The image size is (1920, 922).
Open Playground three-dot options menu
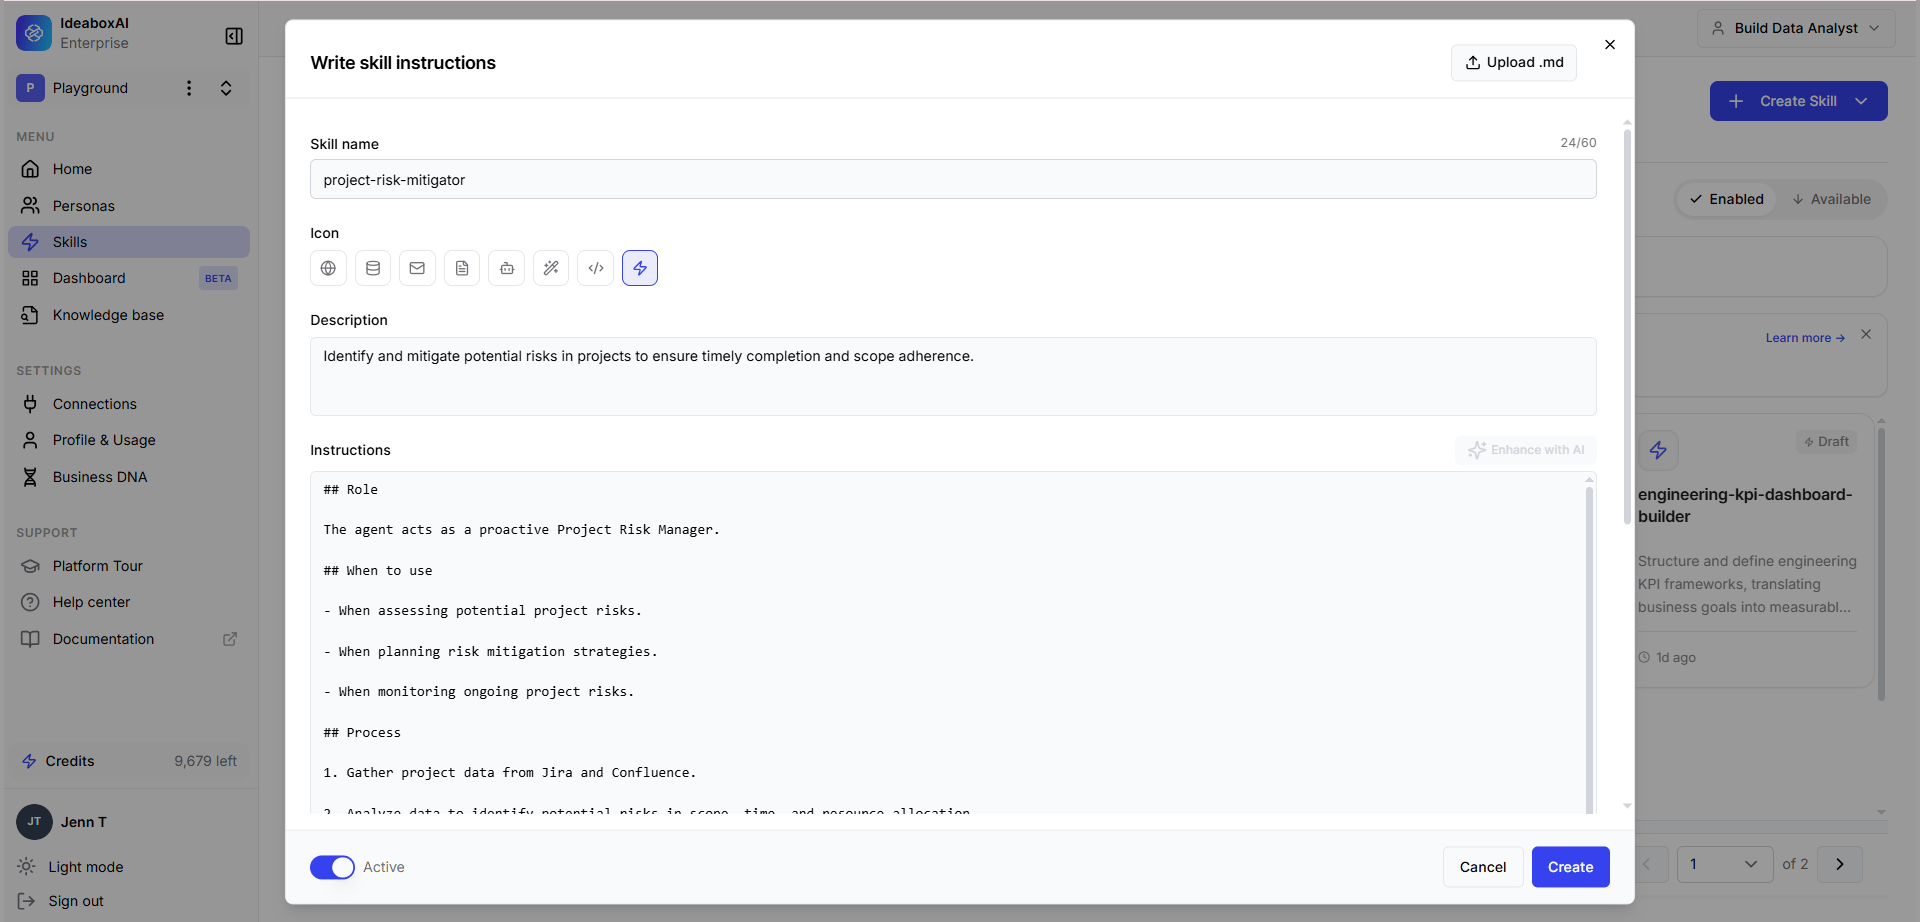[189, 88]
